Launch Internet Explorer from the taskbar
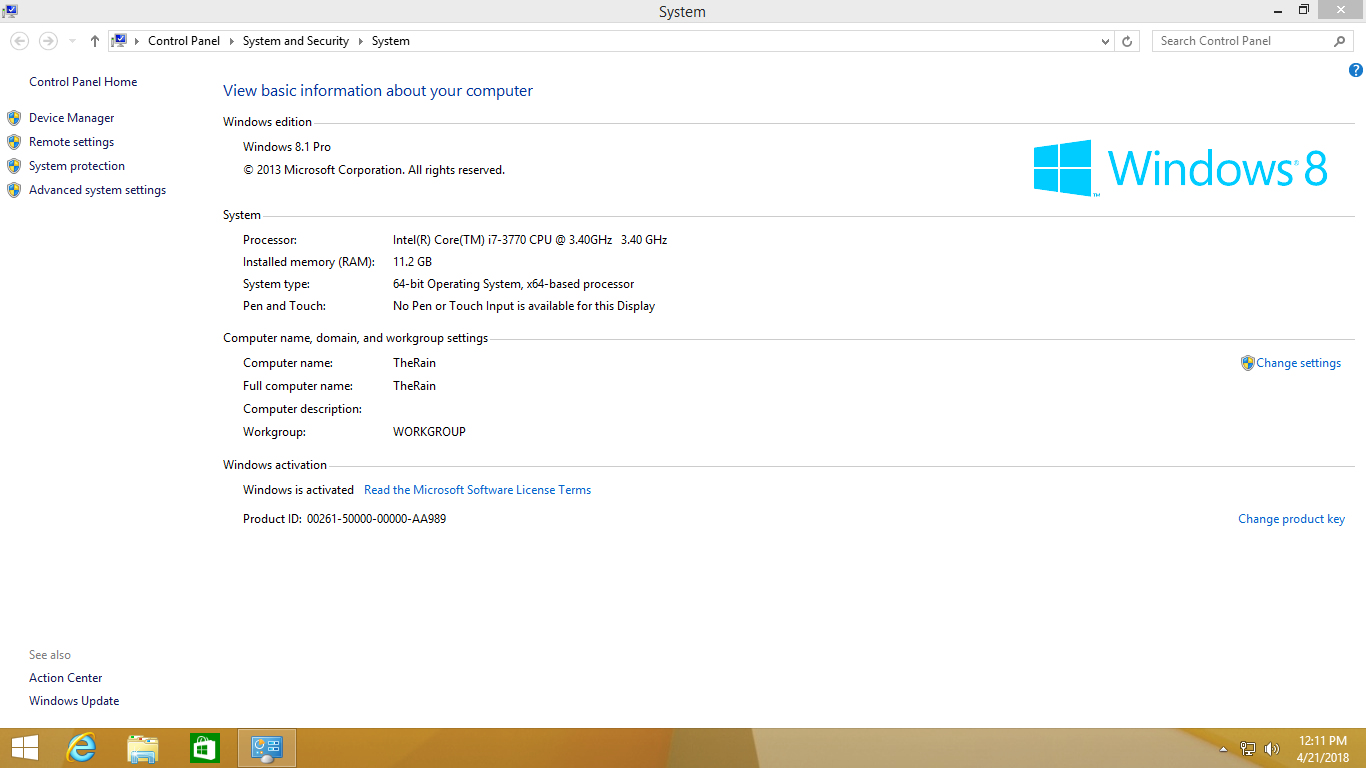Image resolution: width=1366 pixels, height=768 pixels. click(81, 748)
